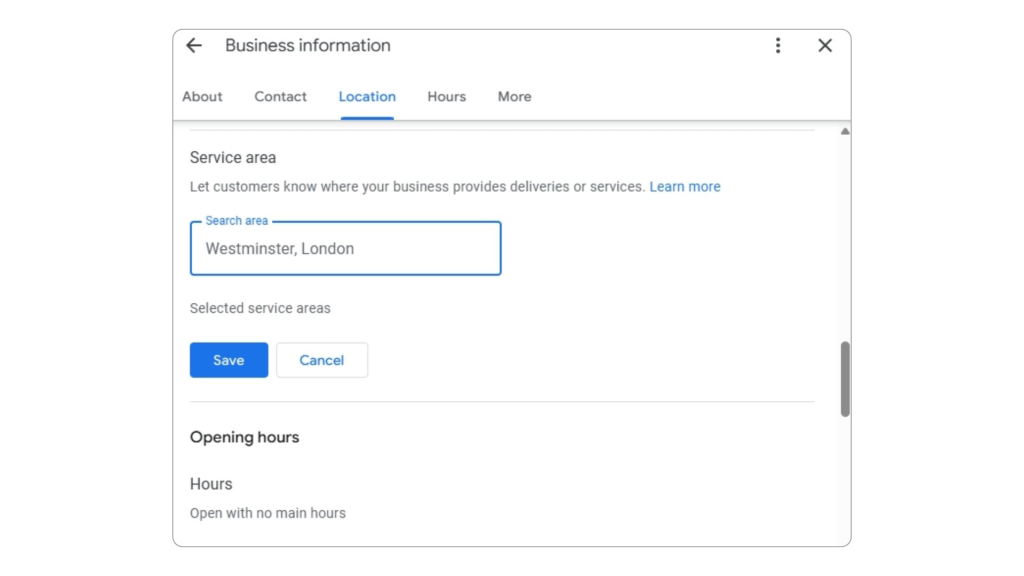Go back using the left arrow icon

tap(194, 45)
